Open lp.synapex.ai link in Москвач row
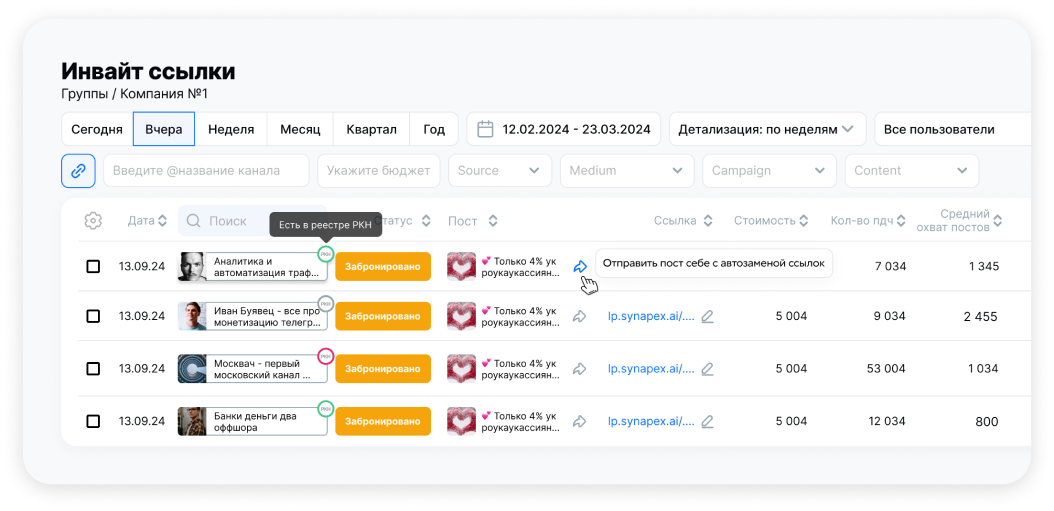This screenshot has height=511, width=1054. coord(650,369)
